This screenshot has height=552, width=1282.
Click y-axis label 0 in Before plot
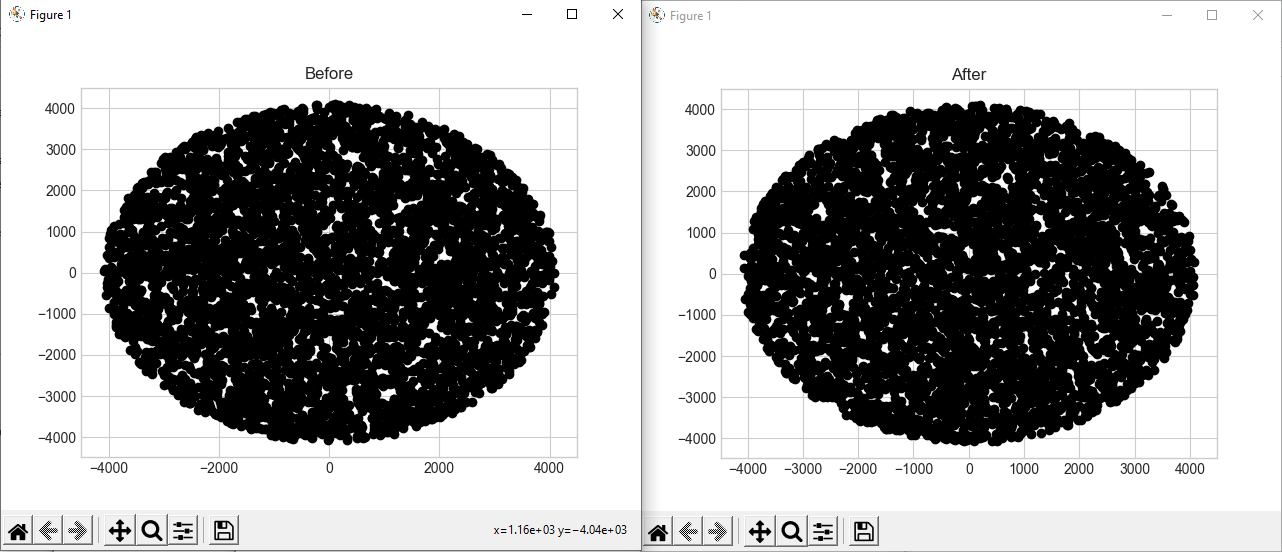[71, 273]
